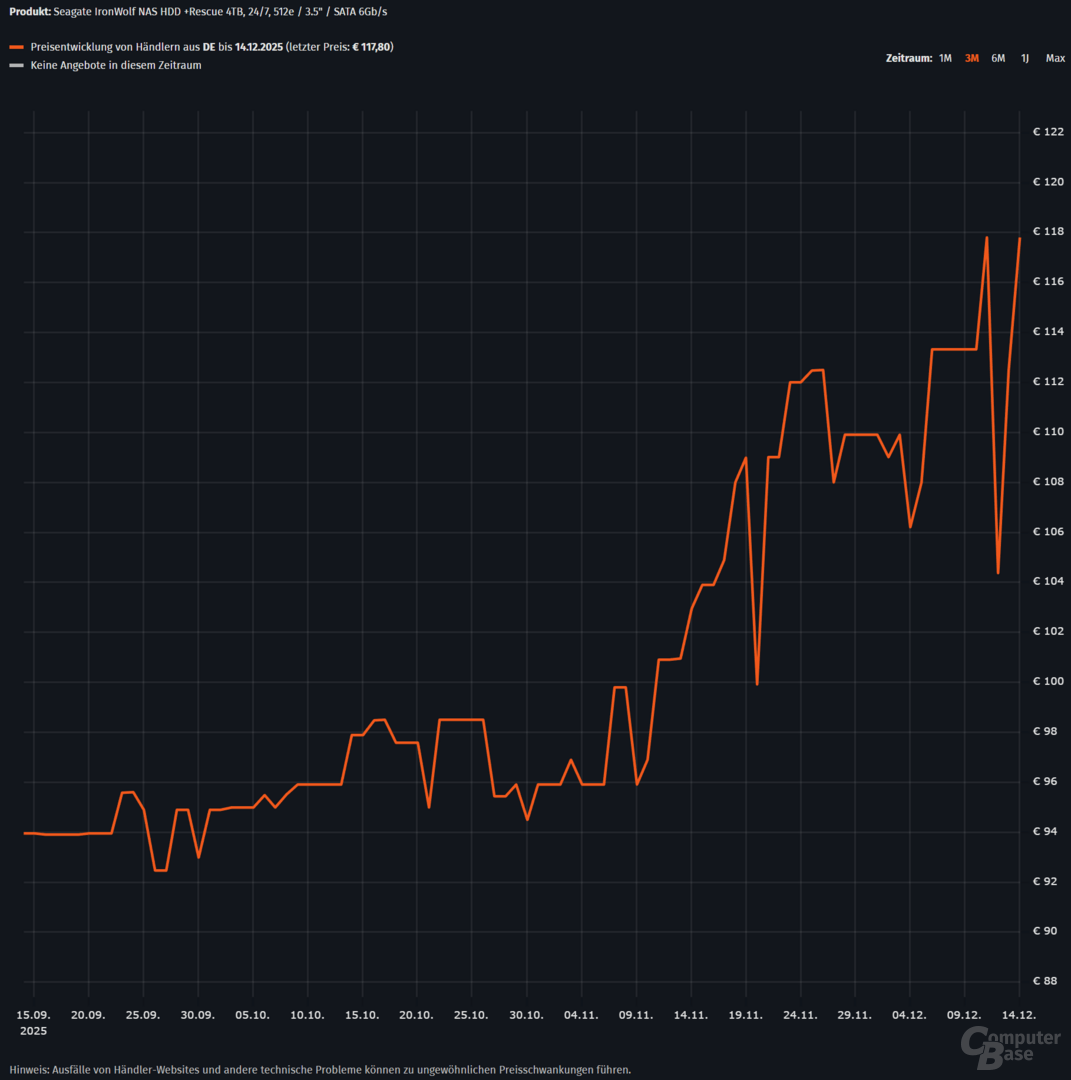The width and height of the screenshot is (1071, 1080).
Task: Click the Hinweis note below the chart
Action: pyautogui.click(x=320, y=1069)
